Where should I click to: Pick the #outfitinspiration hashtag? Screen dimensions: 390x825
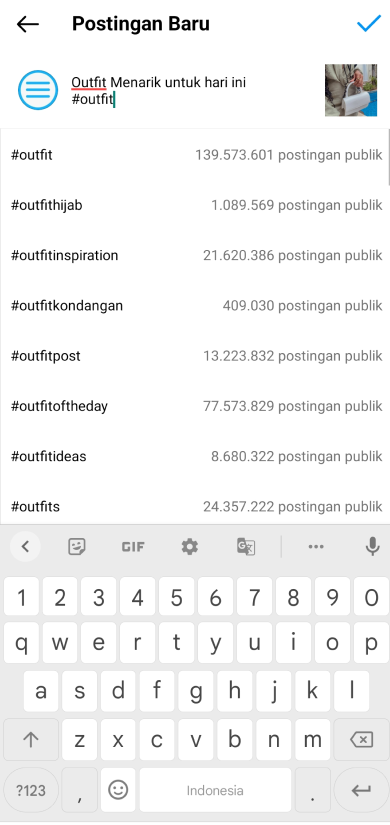[195, 256]
